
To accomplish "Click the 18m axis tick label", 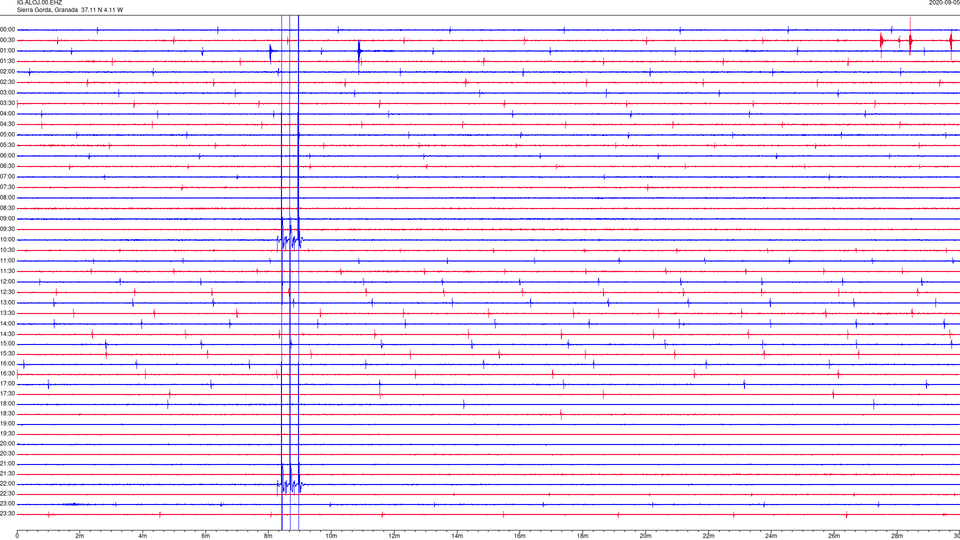I will pyautogui.click(x=582, y=536).
